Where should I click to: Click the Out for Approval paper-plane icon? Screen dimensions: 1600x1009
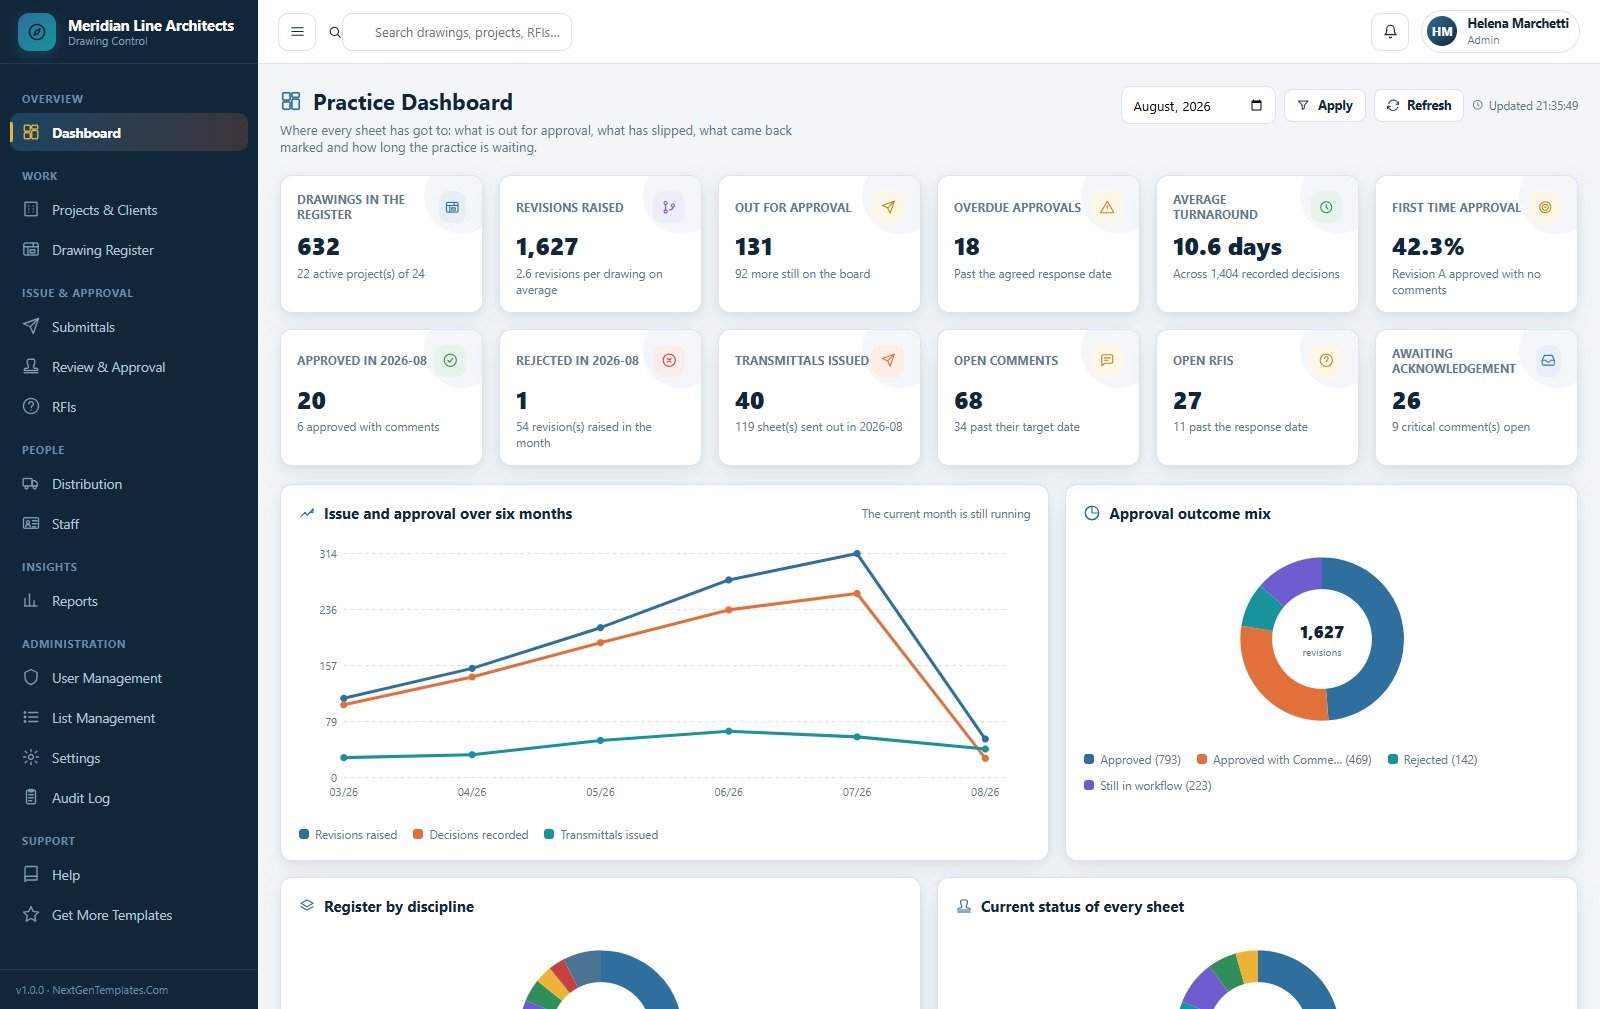pos(888,207)
